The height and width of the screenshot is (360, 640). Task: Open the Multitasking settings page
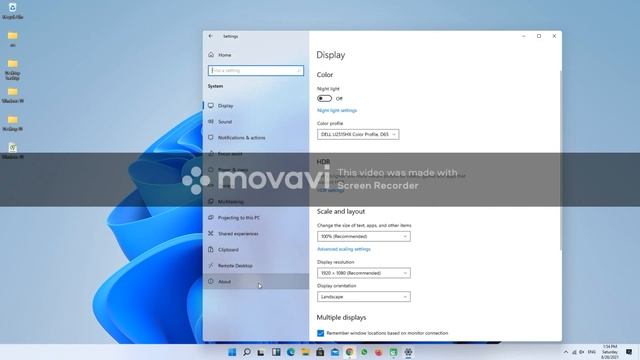256,202
